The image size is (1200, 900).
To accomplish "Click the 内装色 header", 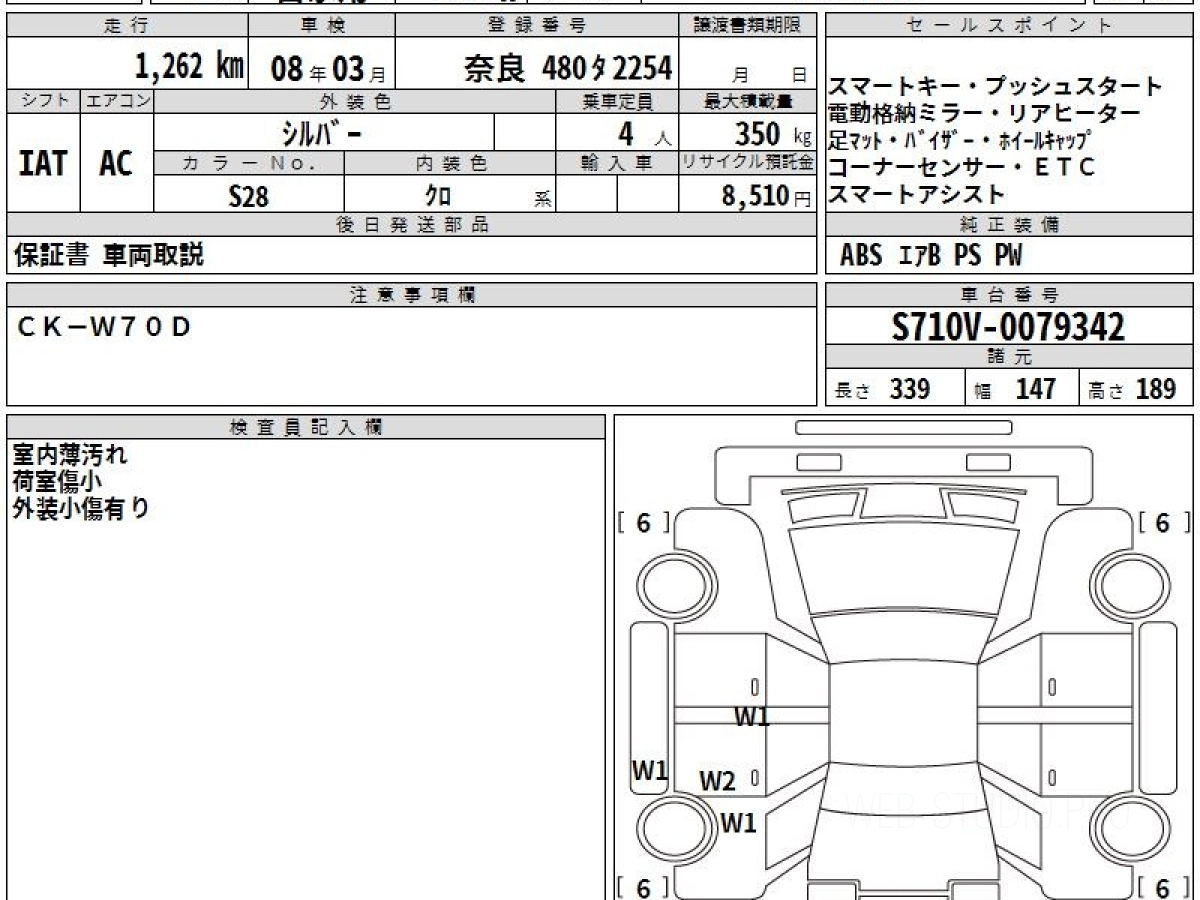I will tap(451, 163).
